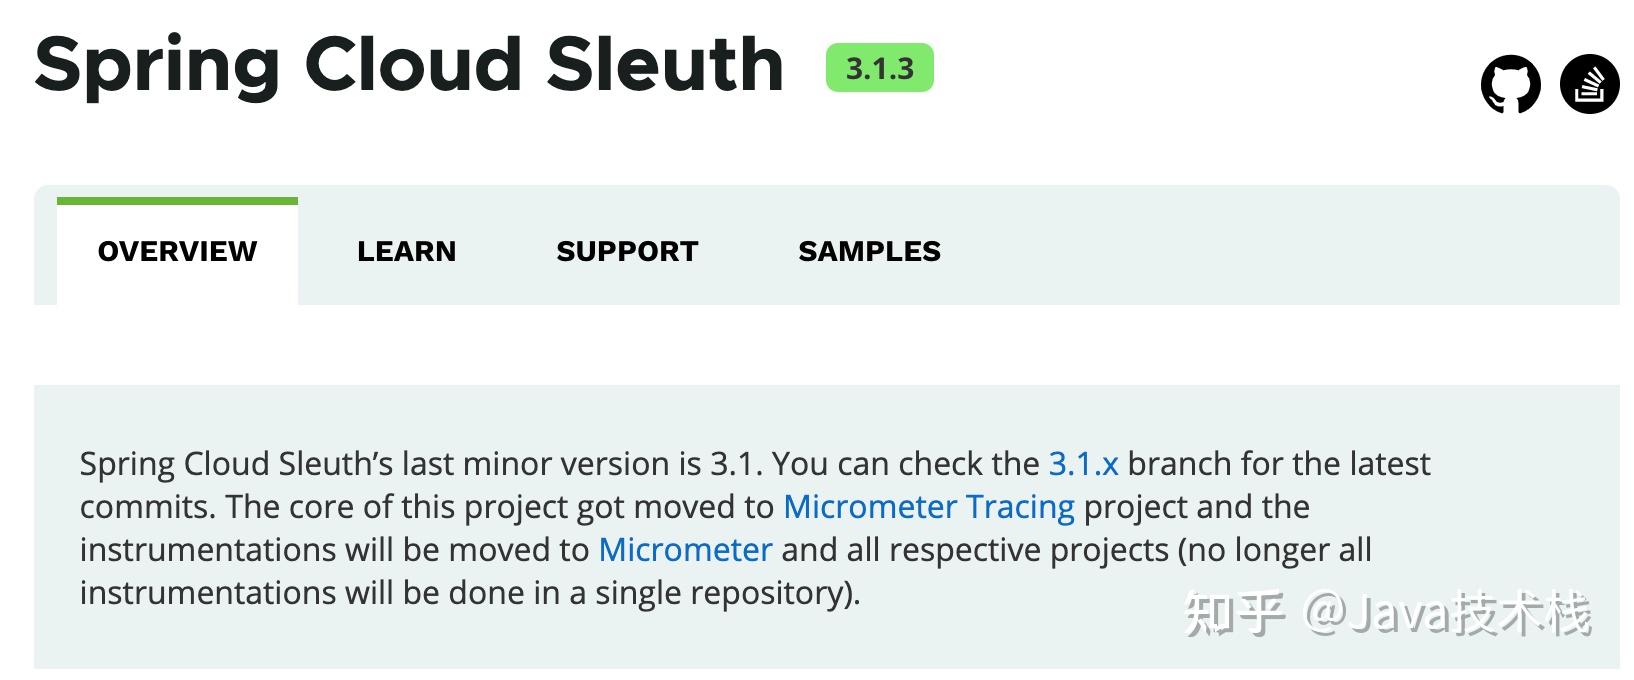Select the Overview tab
The image size is (1634, 680).
click(x=177, y=251)
